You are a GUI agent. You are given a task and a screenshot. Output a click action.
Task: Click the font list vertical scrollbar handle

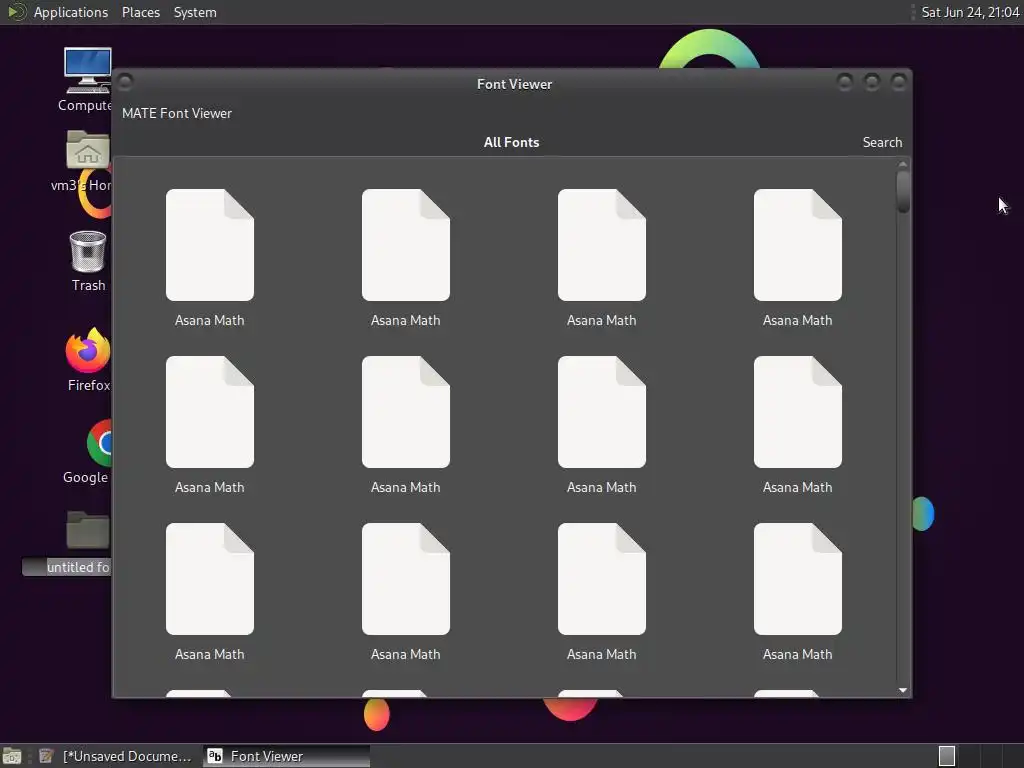pyautogui.click(x=903, y=191)
